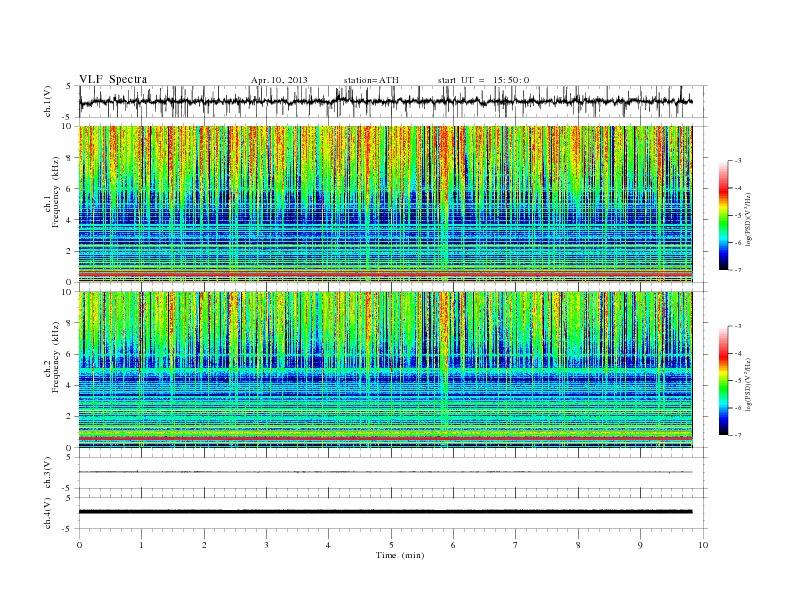The width and height of the screenshot is (792, 612).
Task: Click time axis tick label "7"
Action: click(x=516, y=545)
